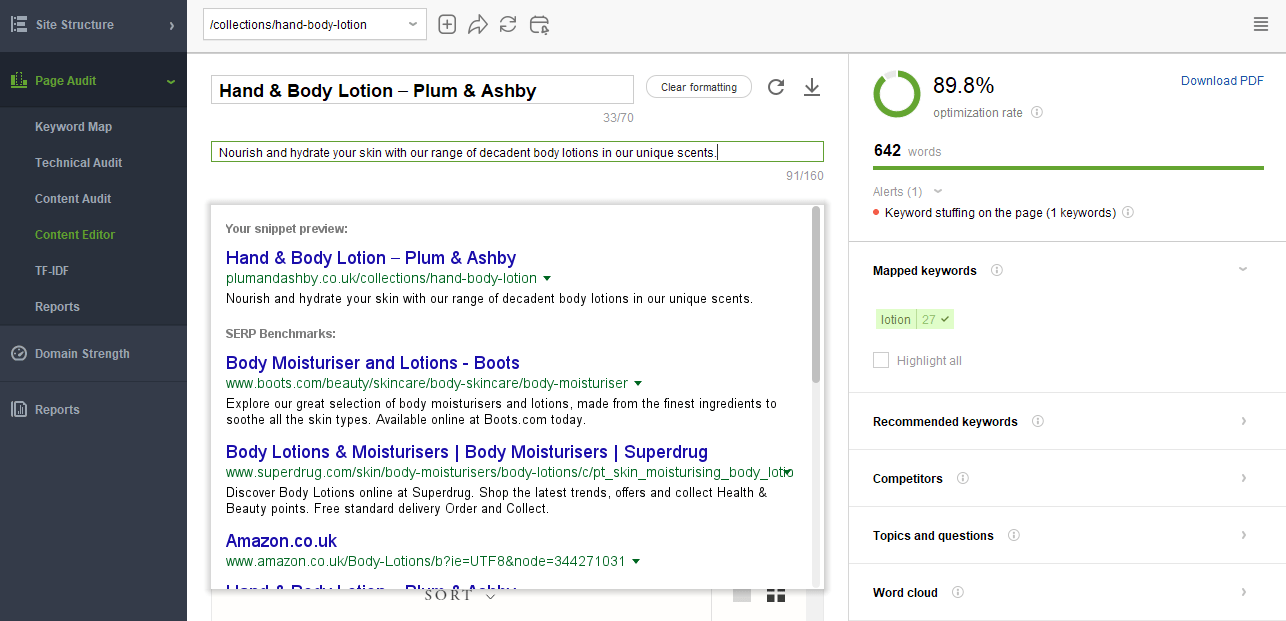The image size is (1286, 621).
Task: Switch to single-square view icon
Action: pos(742,595)
